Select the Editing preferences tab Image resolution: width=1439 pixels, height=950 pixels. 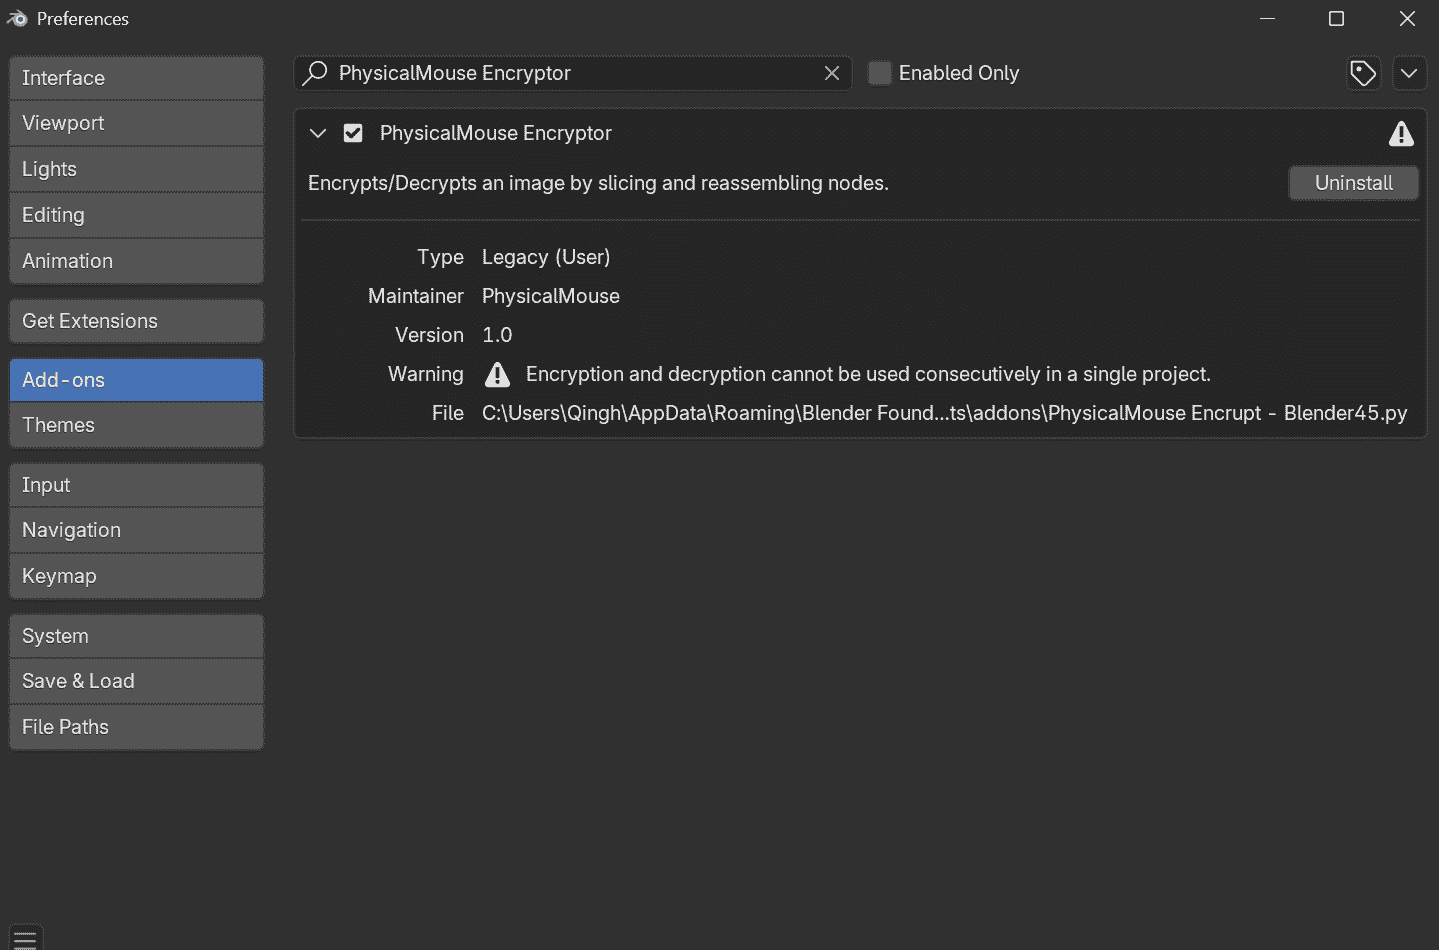136,215
